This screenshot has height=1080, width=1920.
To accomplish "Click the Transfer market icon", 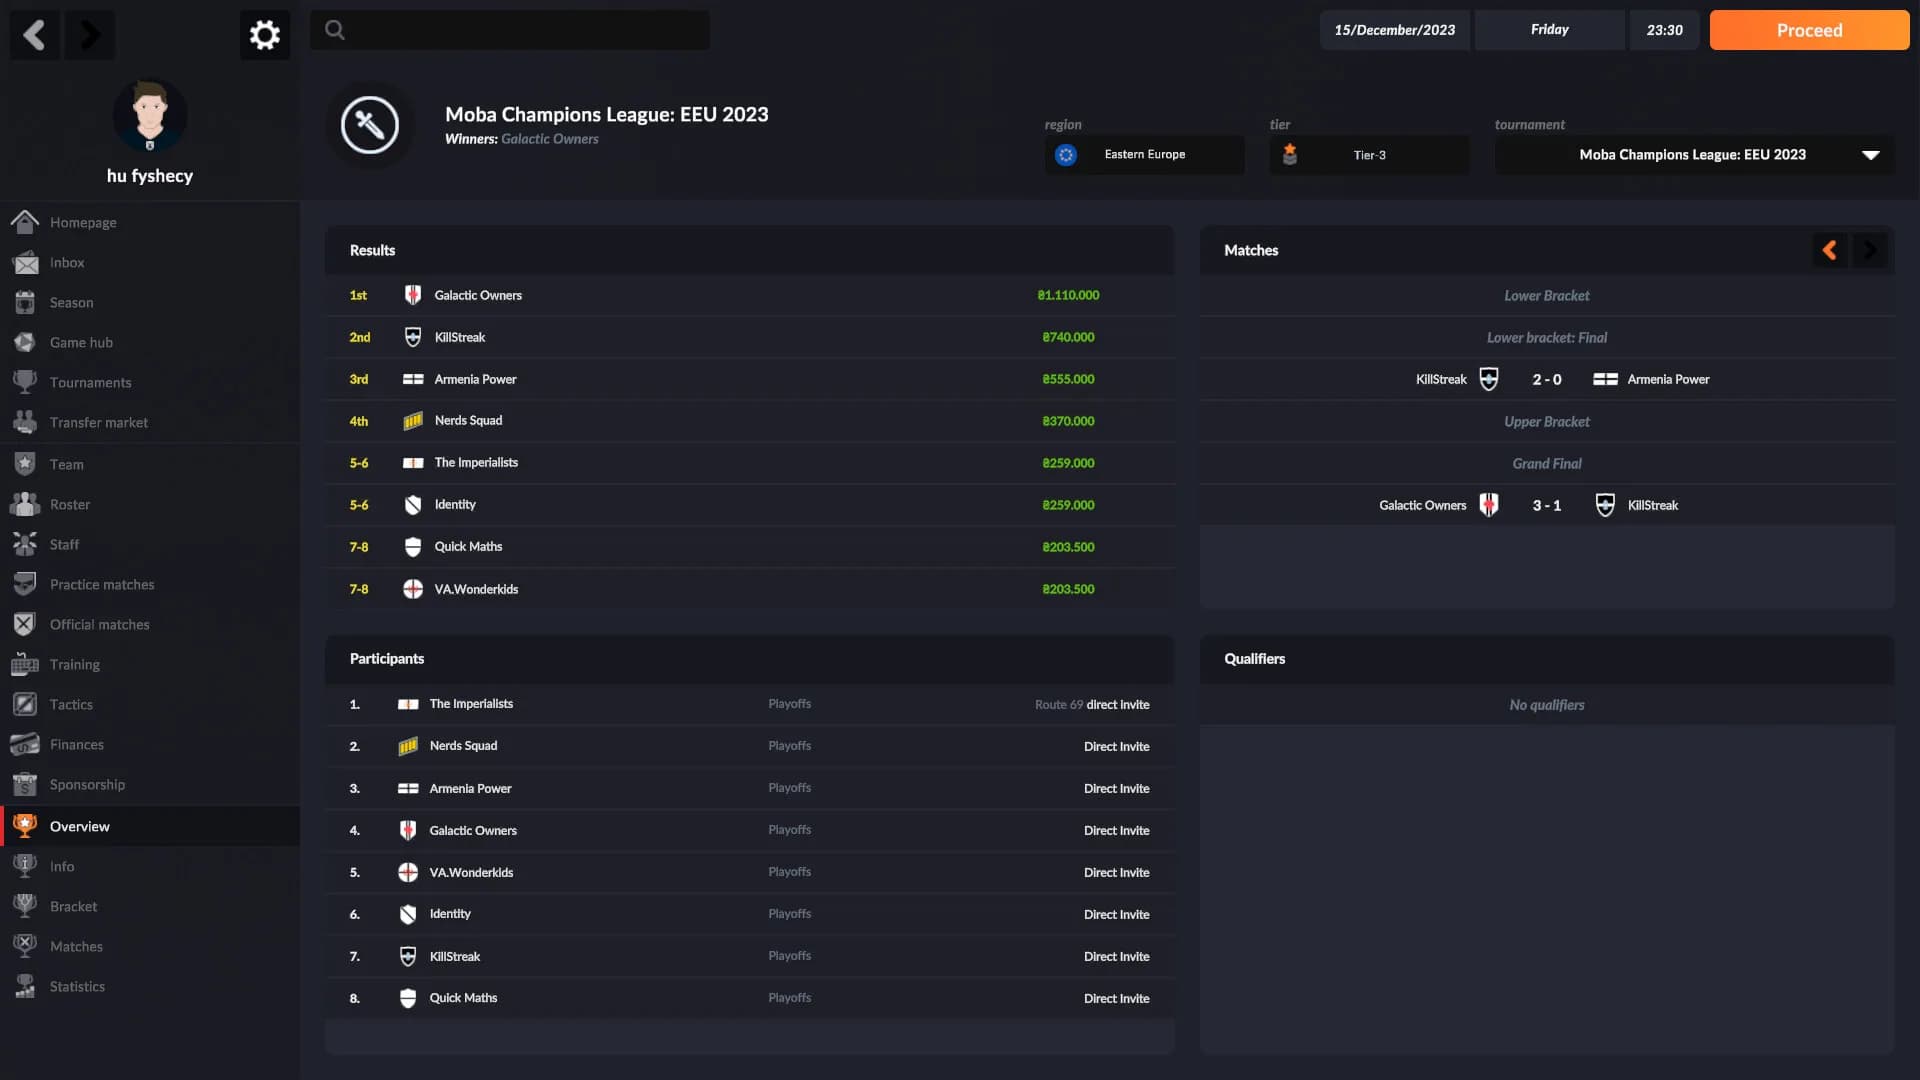I will [25, 422].
